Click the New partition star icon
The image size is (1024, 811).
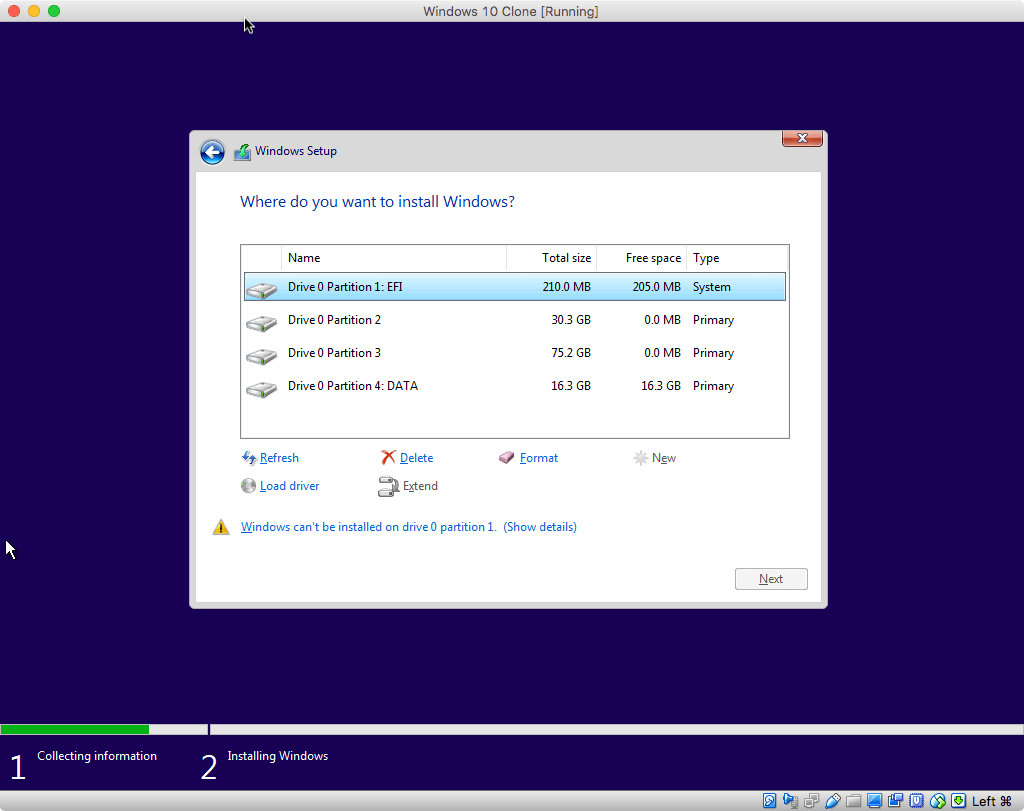pos(641,458)
